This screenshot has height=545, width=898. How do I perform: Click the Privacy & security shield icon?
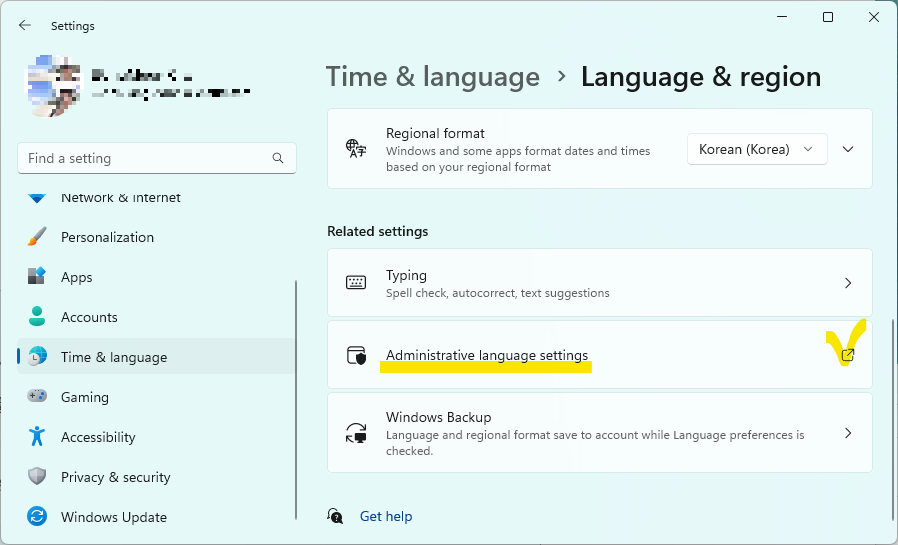[x=37, y=476]
